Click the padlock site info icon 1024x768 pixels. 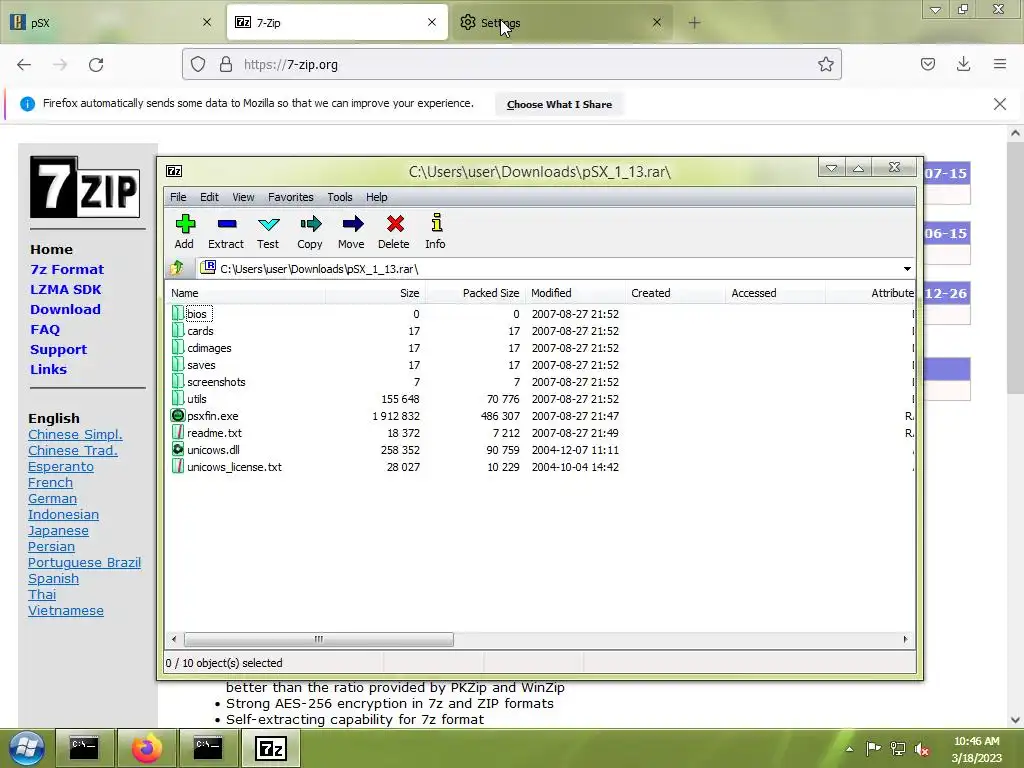coord(226,64)
